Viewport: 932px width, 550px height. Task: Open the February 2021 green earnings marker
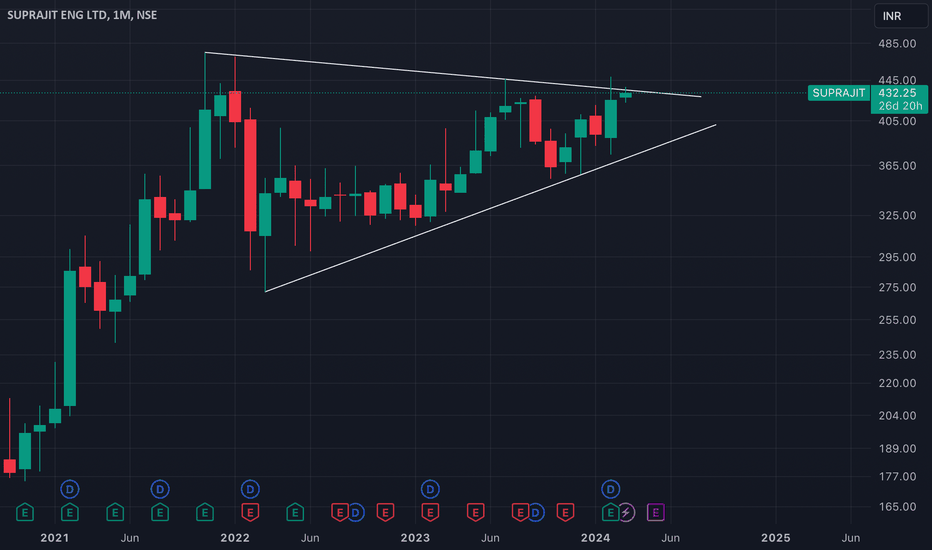(x=70, y=512)
